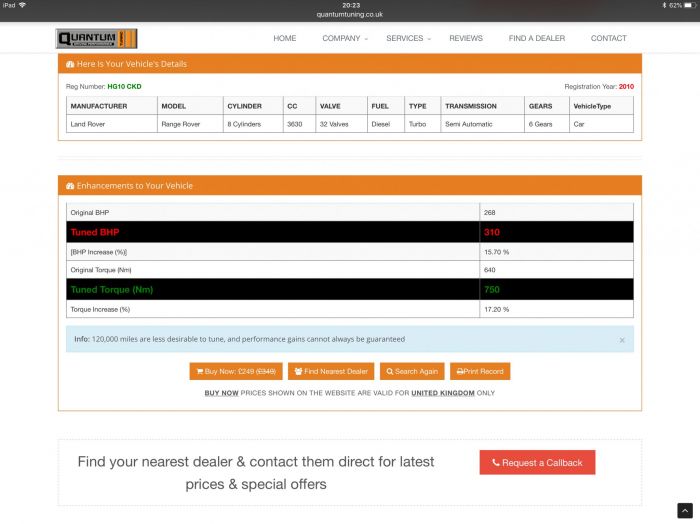Click the Request a Callback button

coord(537,462)
